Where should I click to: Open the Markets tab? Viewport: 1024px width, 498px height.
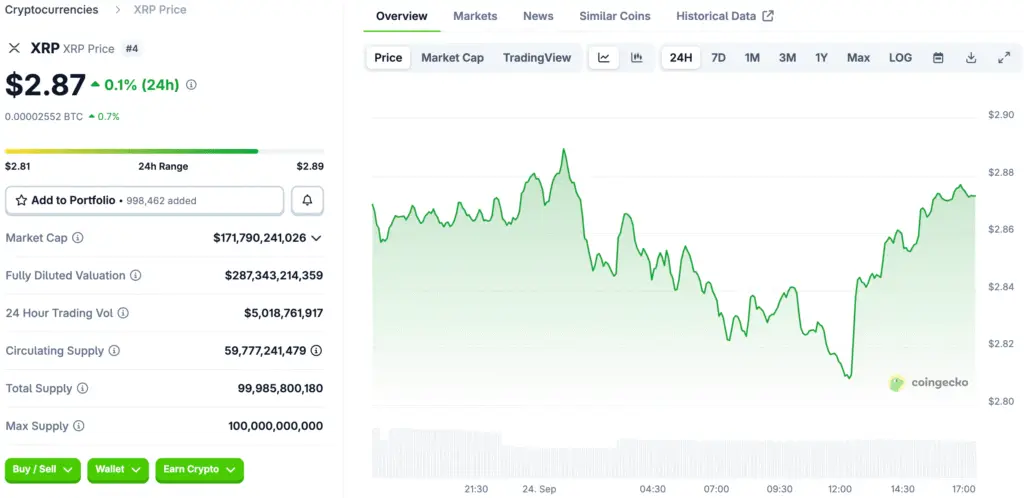coord(475,16)
